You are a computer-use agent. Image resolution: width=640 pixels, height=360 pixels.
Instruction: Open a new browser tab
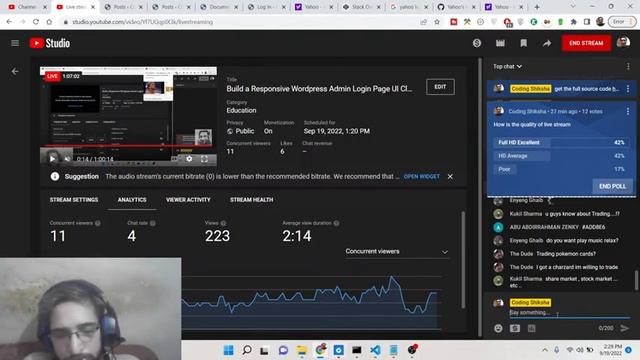[537, 7]
